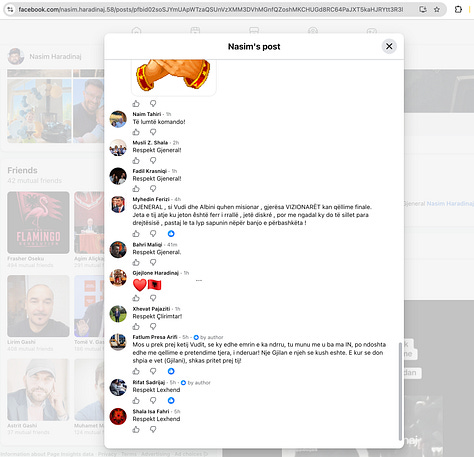Screen dimensions: 474x457
Task: Click Xhevat Pajaziti's avatar picture
Action: point(118,314)
